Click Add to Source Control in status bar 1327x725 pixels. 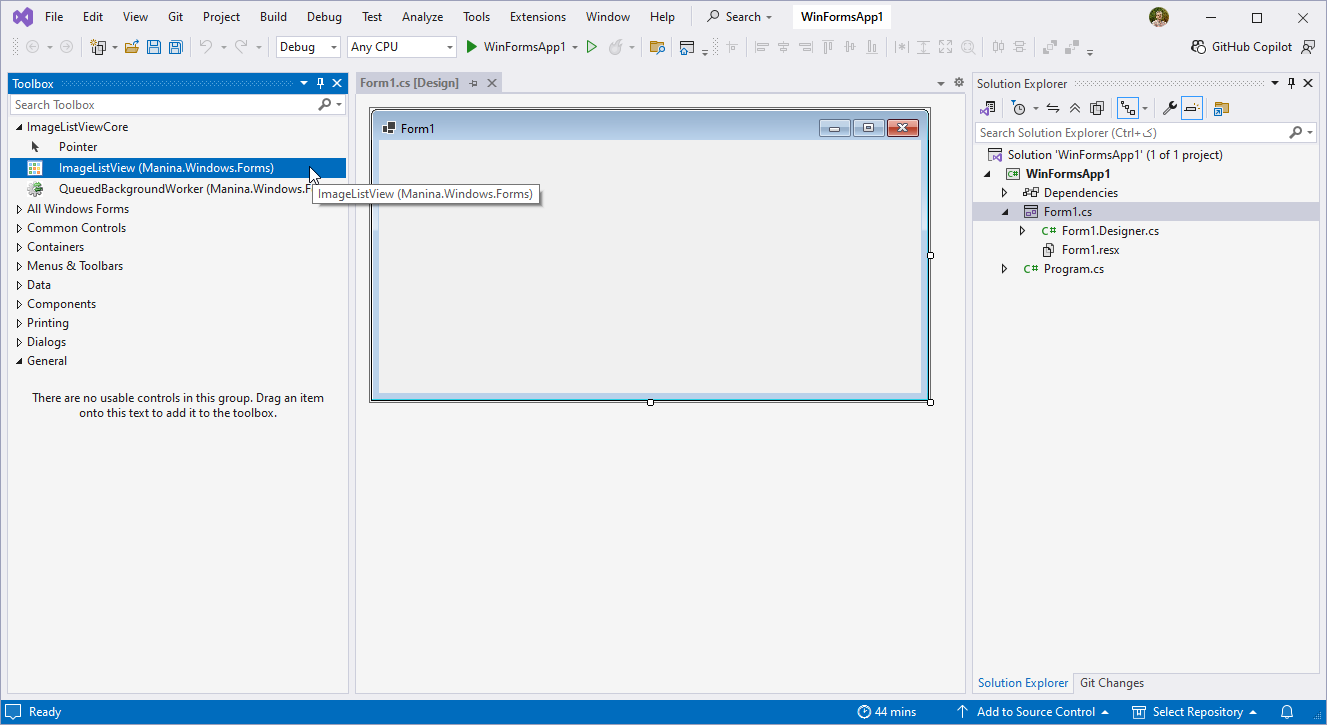1033,712
